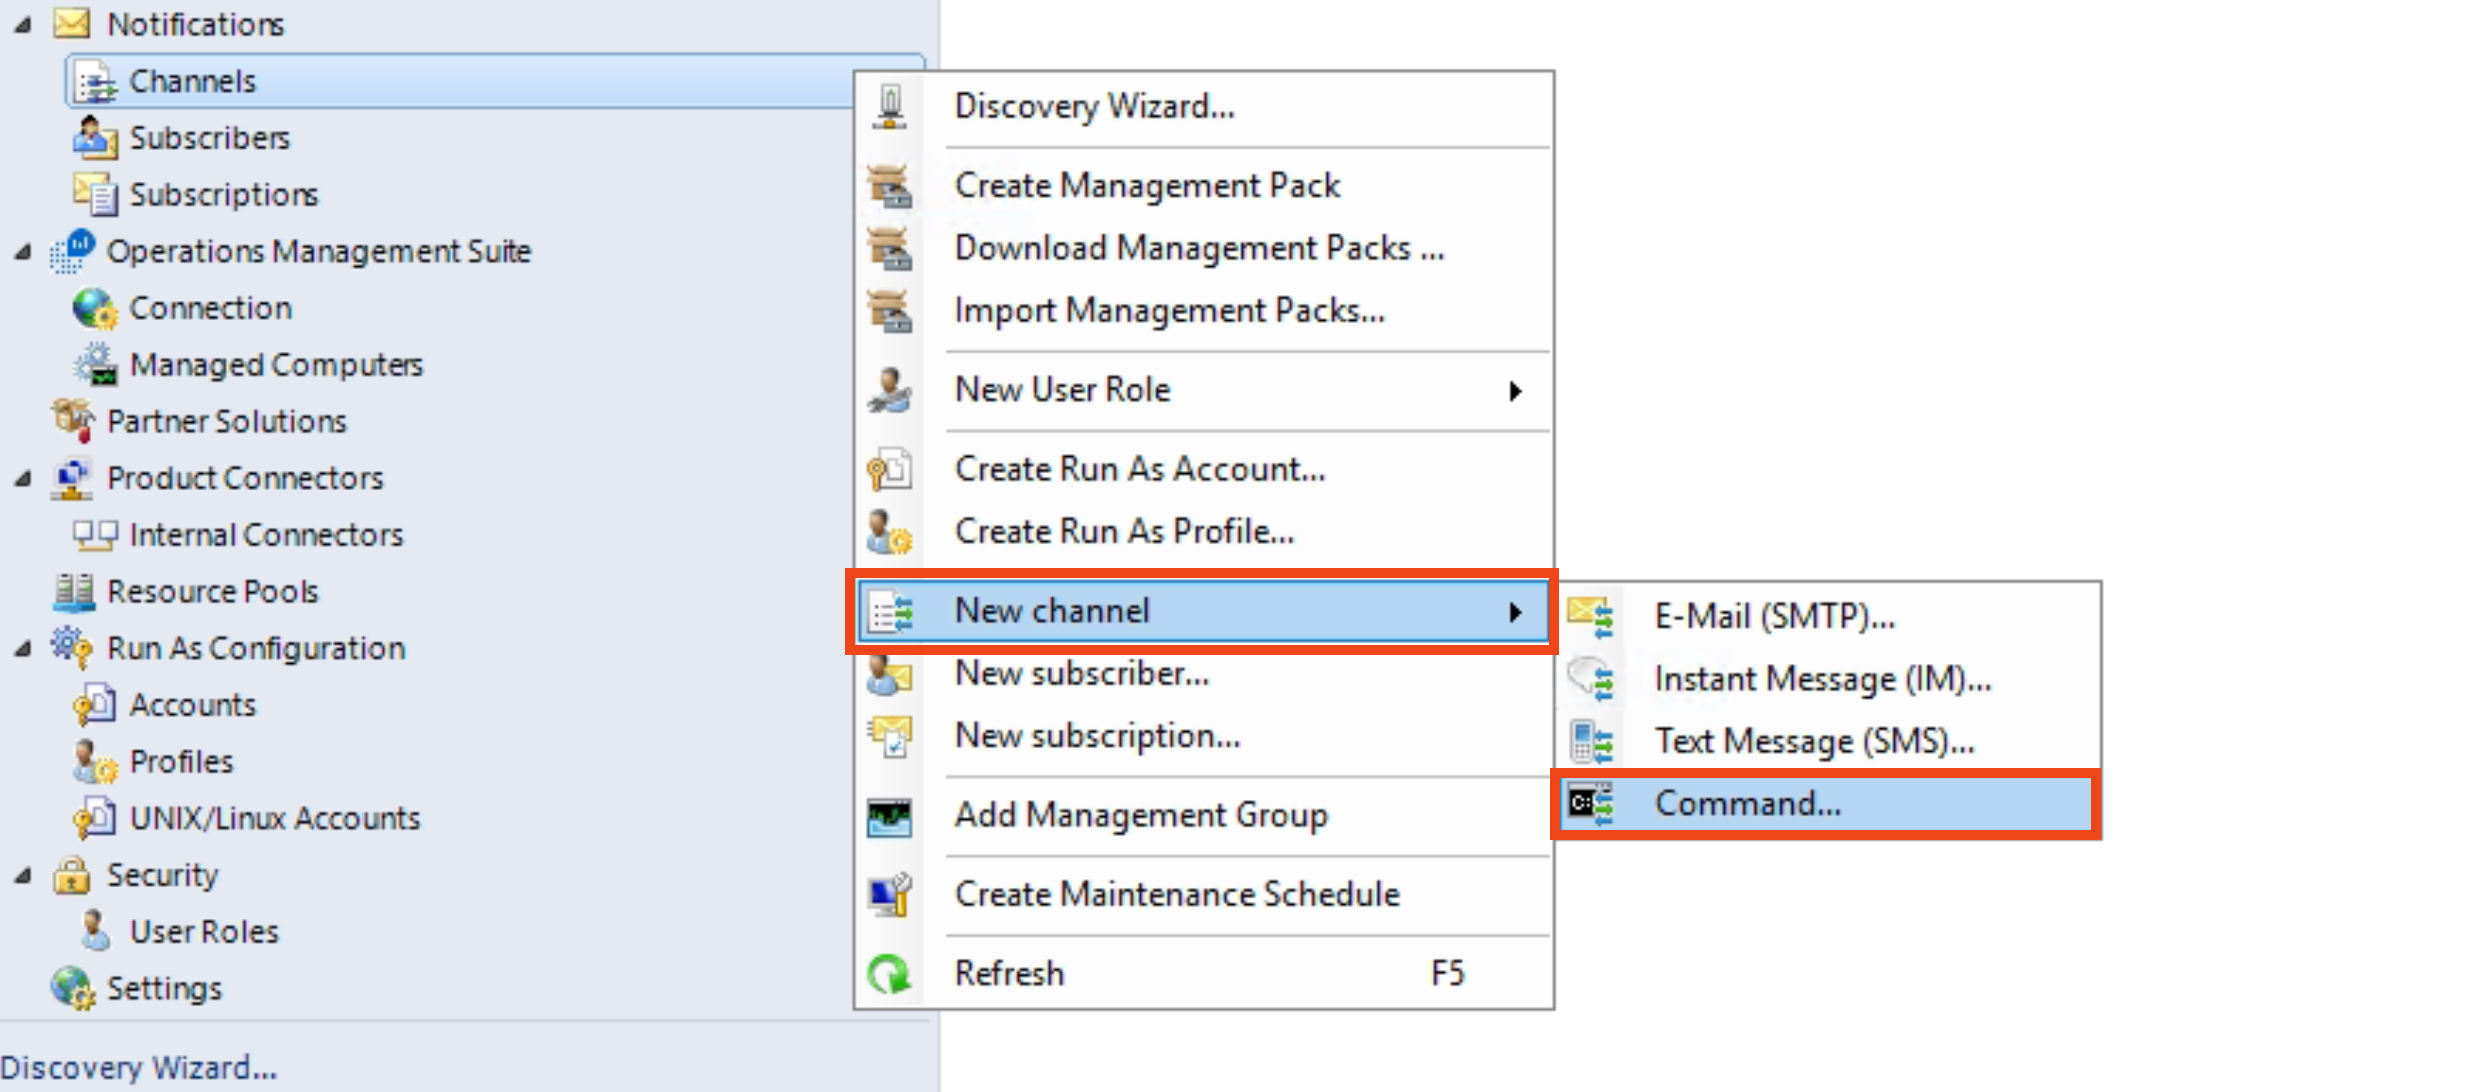Screen dimensions: 2476x1092
Task: Choose Command... from the channel submenu
Action: (x=1747, y=804)
